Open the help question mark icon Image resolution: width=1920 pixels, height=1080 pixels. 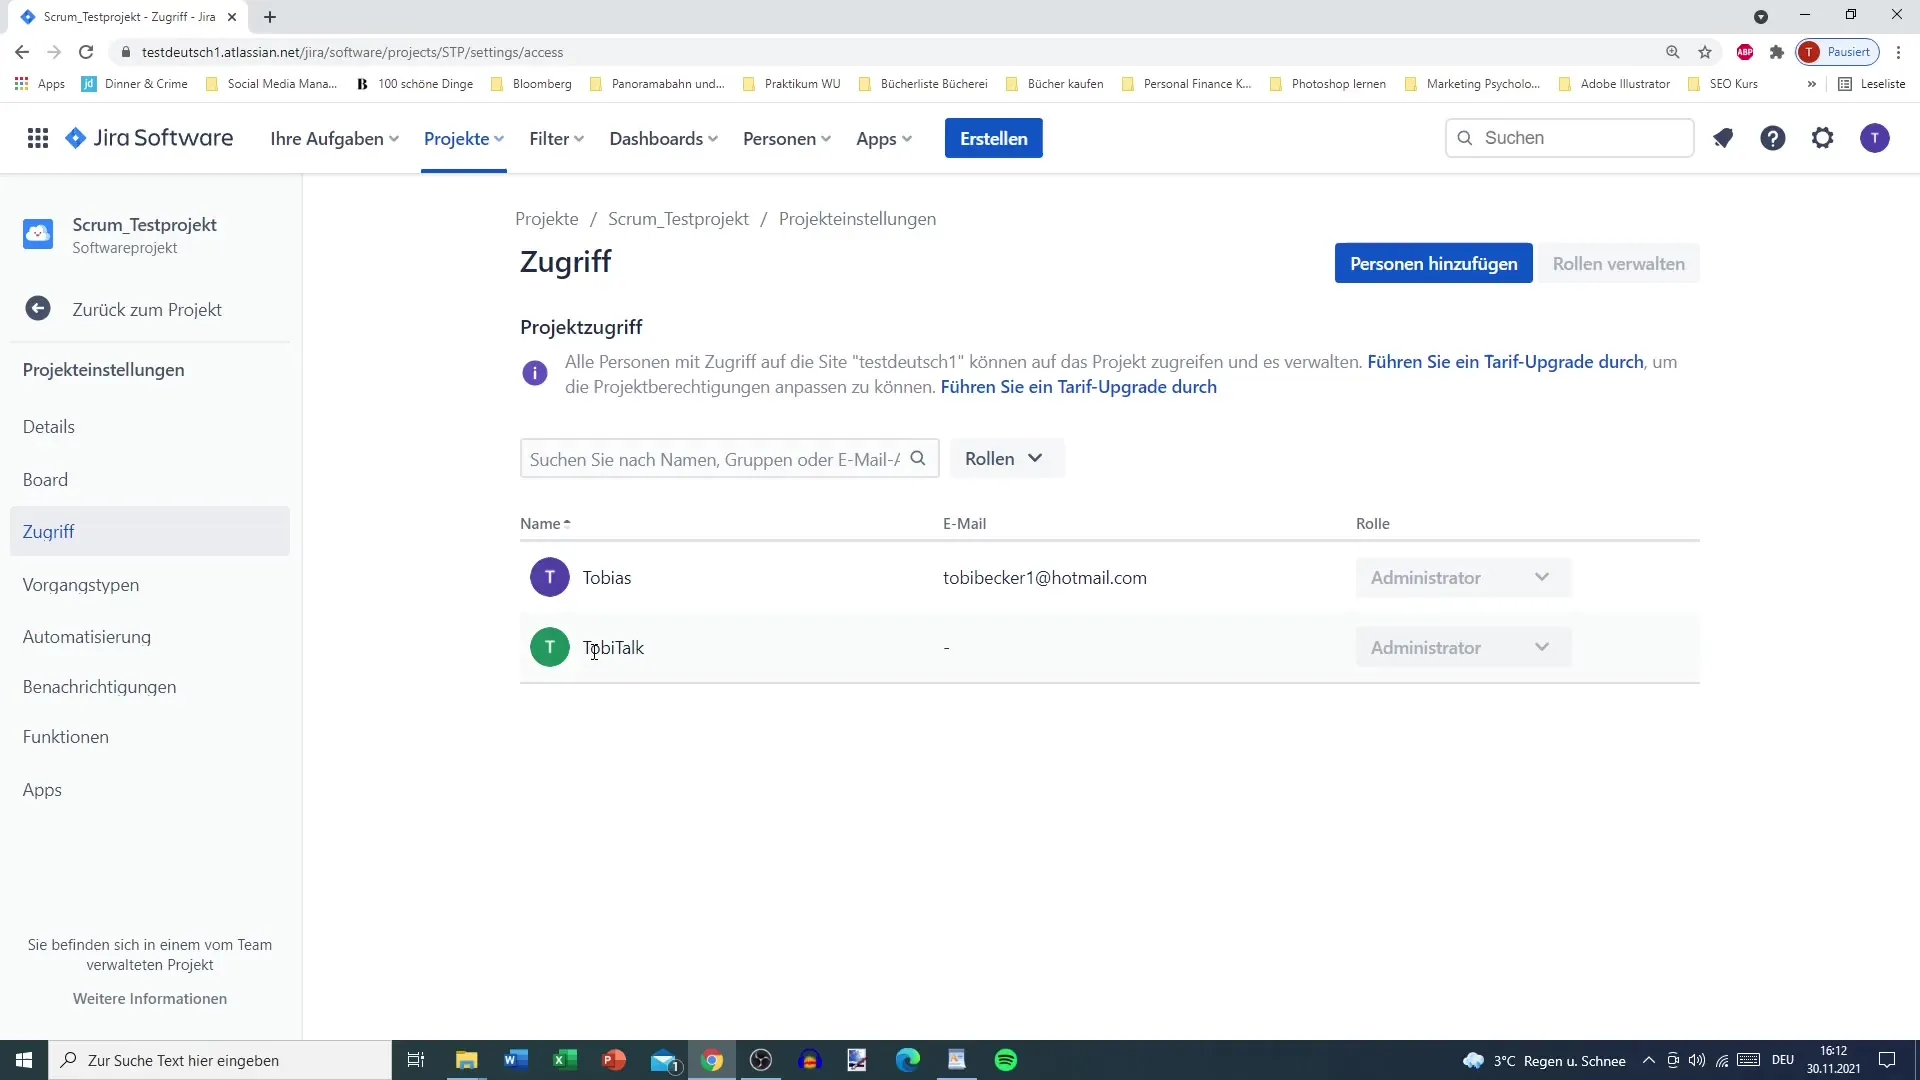point(1772,137)
